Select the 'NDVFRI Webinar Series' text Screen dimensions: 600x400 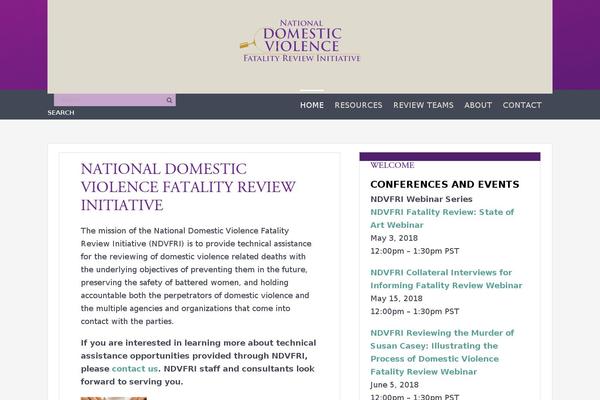(421, 199)
